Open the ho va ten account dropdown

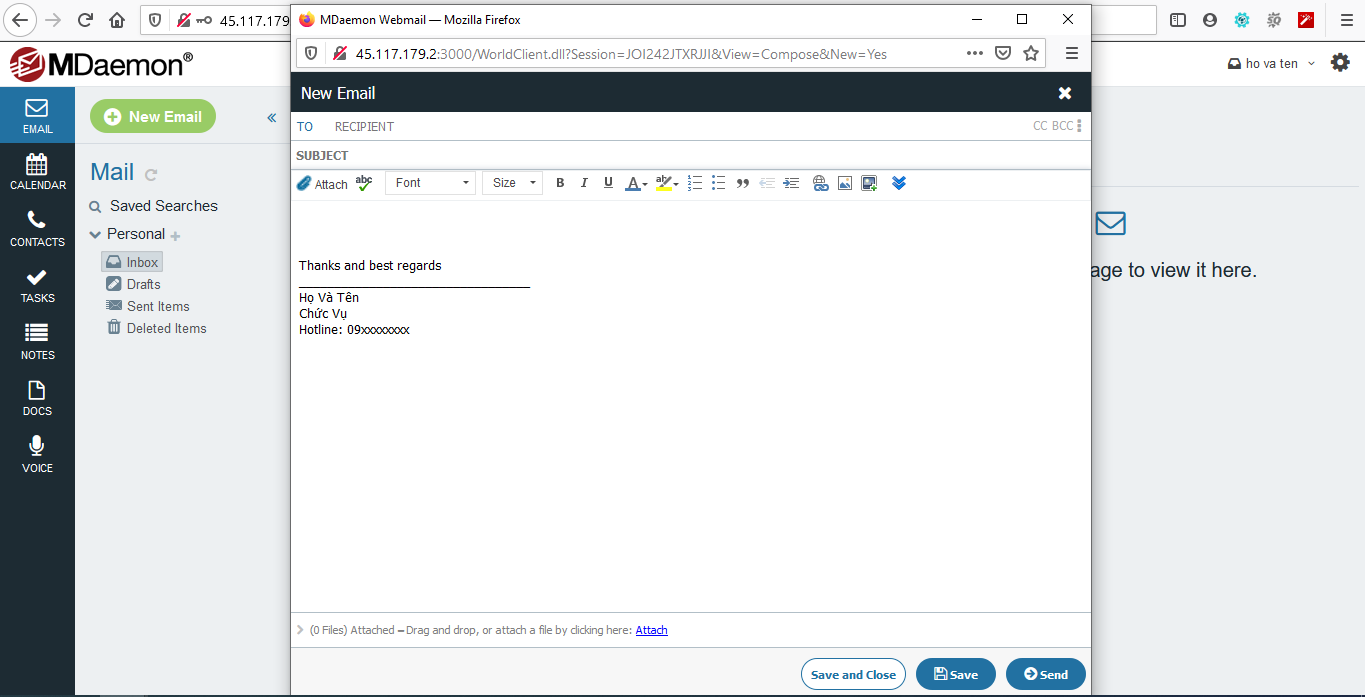click(x=1271, y=63)
